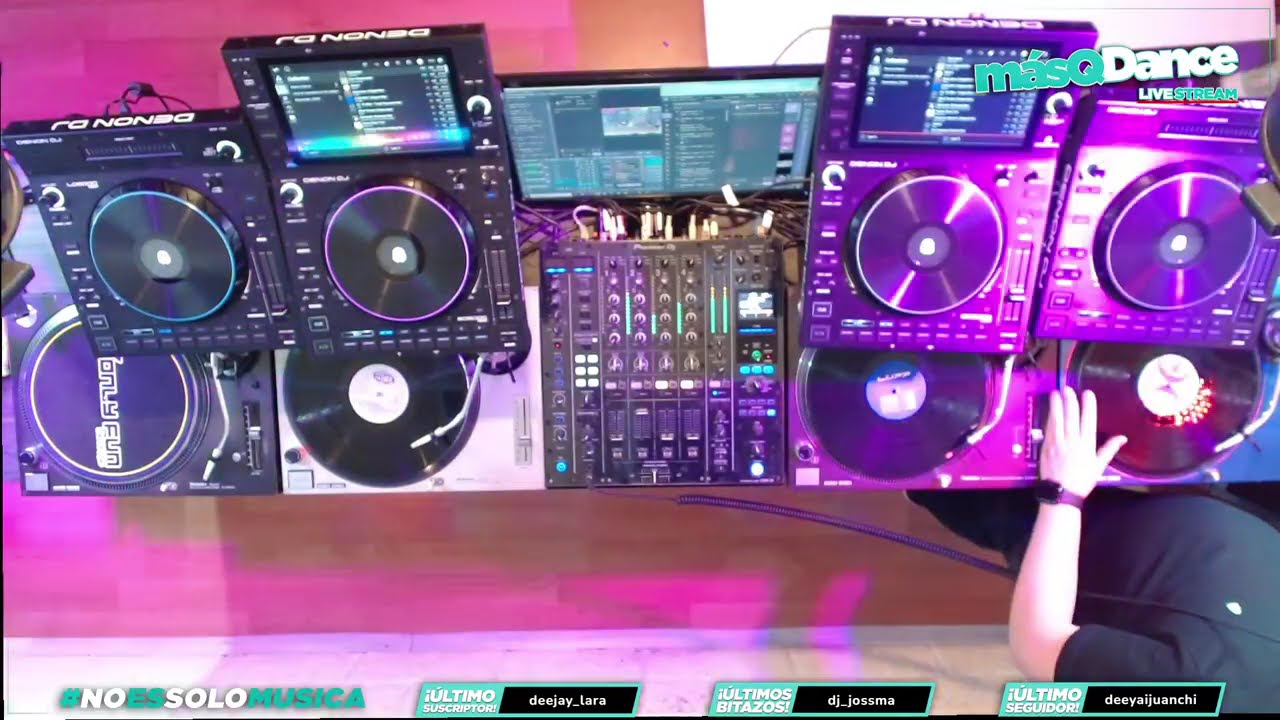Tap the blue-ringed jog wheel on far-left Denon player
The image size is (1280, 720).
click(x=164, y=257)
